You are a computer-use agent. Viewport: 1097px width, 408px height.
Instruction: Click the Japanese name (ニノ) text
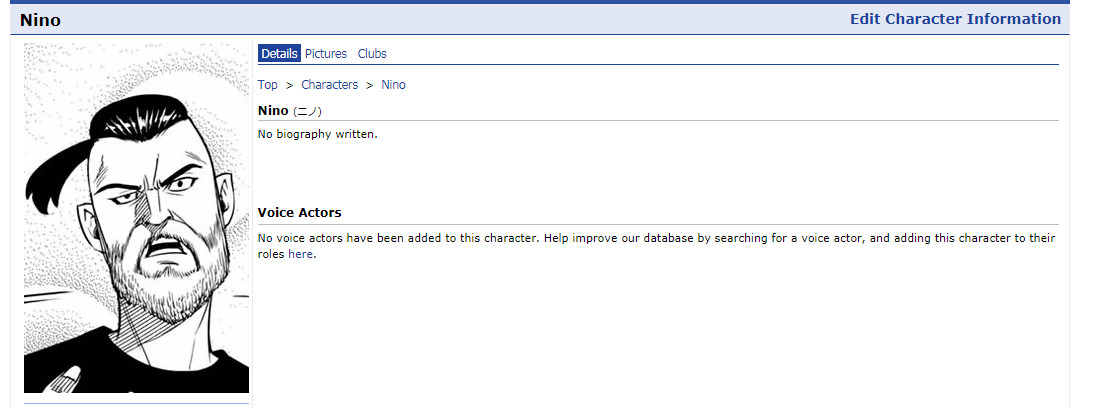point(307,111)
